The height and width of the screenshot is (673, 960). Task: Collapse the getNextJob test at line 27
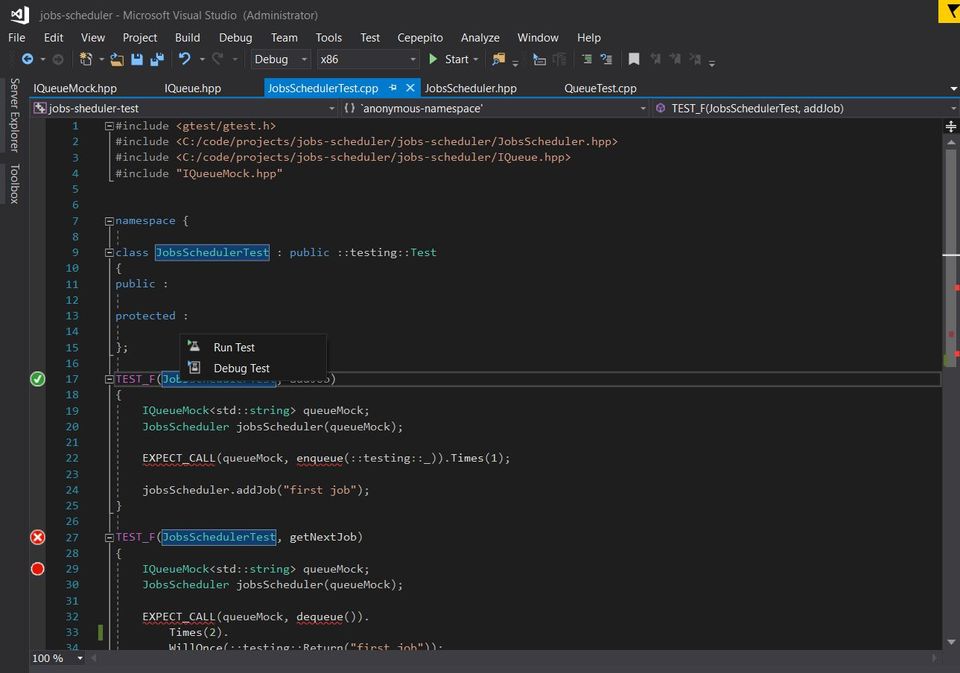109,538
